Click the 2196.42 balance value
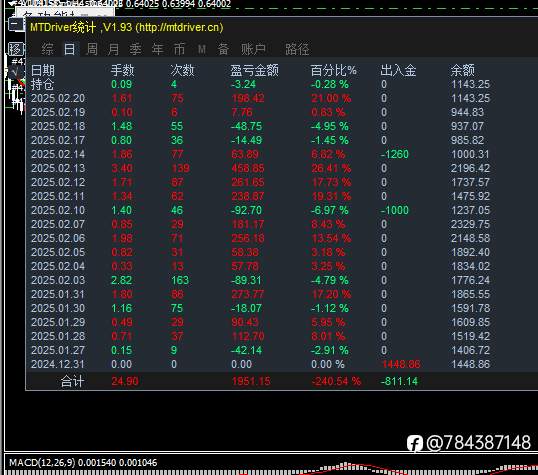This screenshot has width=538, height=475. point(470,168)
